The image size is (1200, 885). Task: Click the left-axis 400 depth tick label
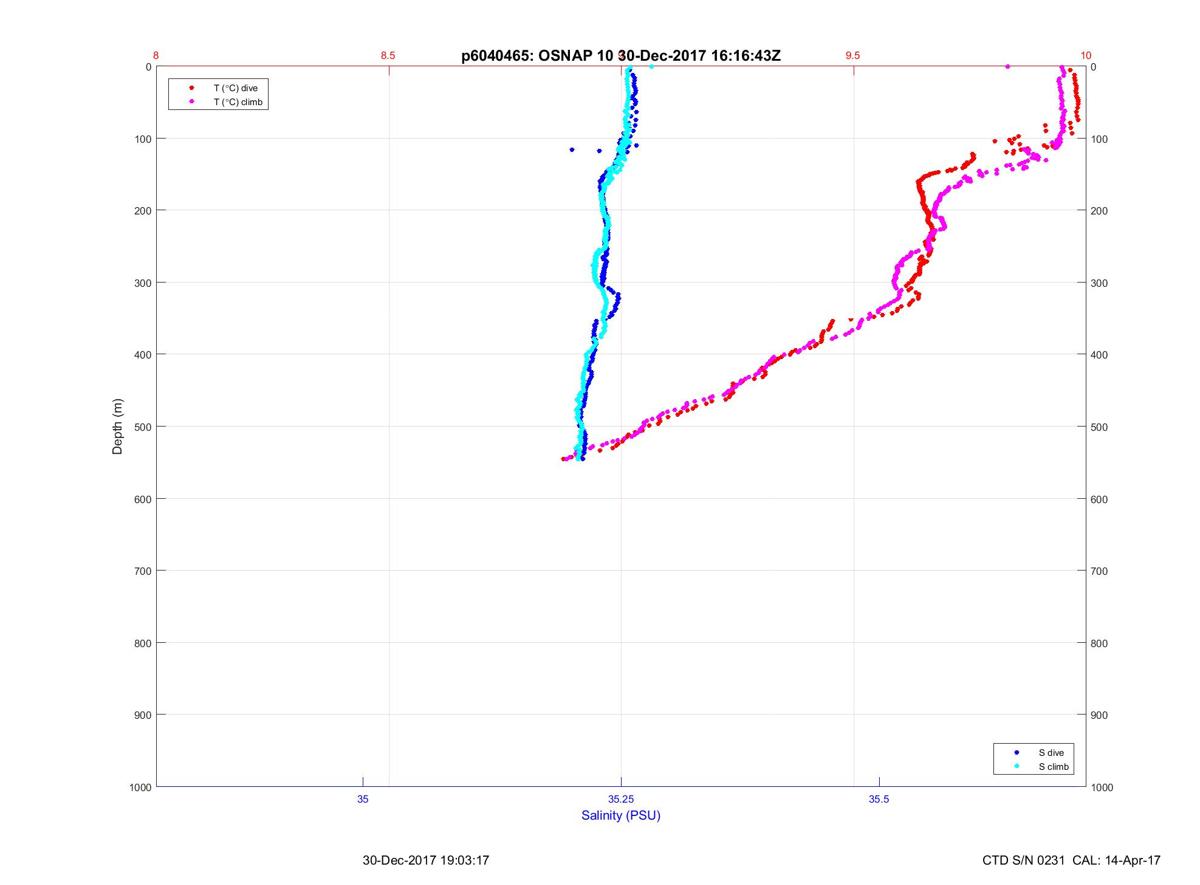point(142,355)
